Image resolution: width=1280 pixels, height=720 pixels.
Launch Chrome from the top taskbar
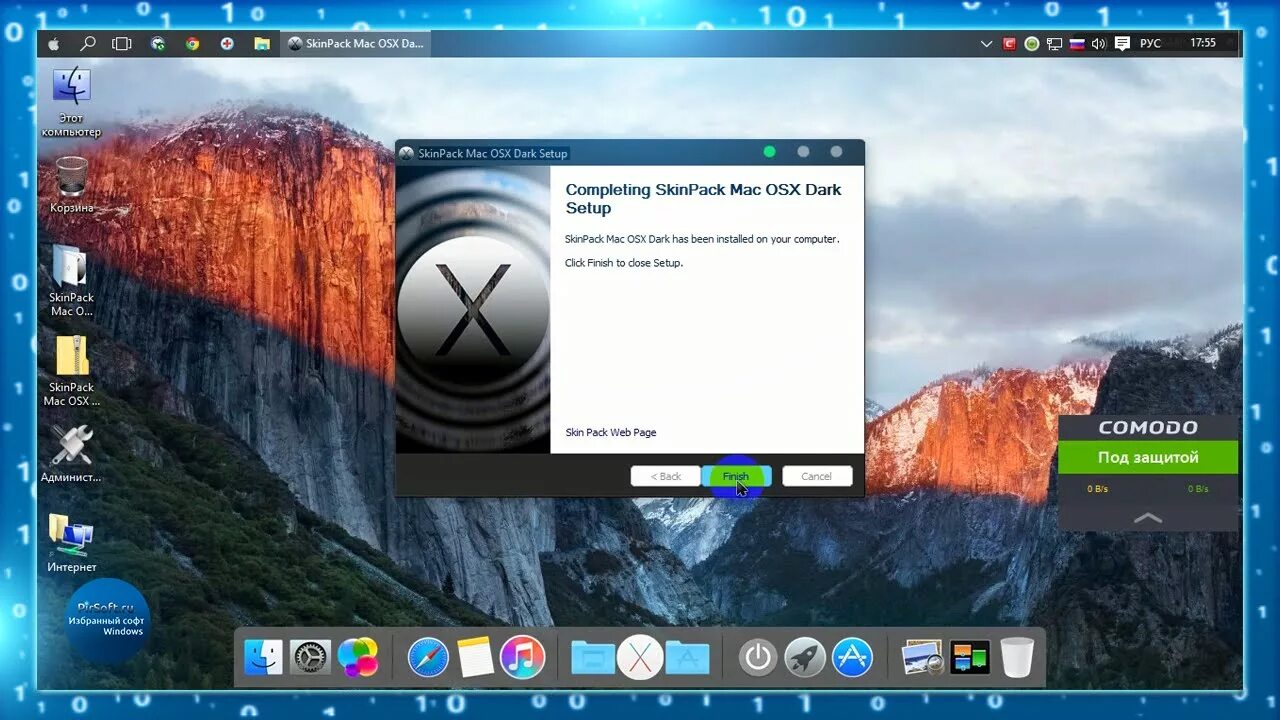coord(193,44)
